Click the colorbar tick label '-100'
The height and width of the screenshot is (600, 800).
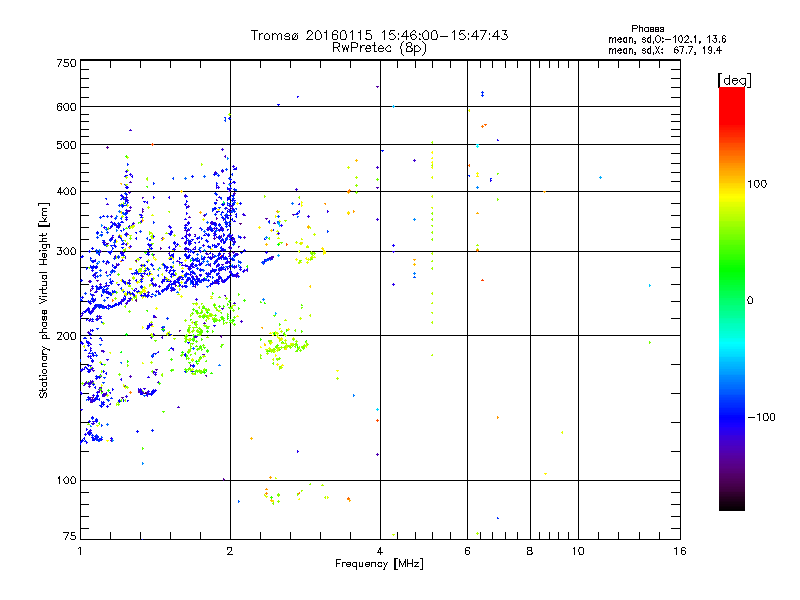point(761,417)
